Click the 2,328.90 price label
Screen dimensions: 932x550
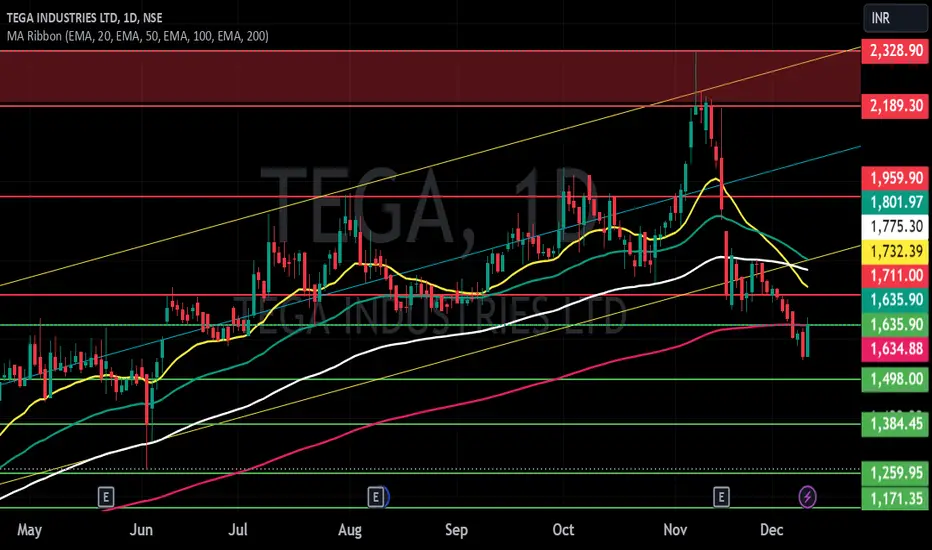[895, 51]
